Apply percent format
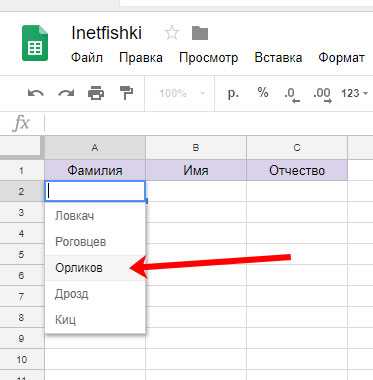This screenshot has height=380, width=373. pyautogui.click(x=263, y=92)
